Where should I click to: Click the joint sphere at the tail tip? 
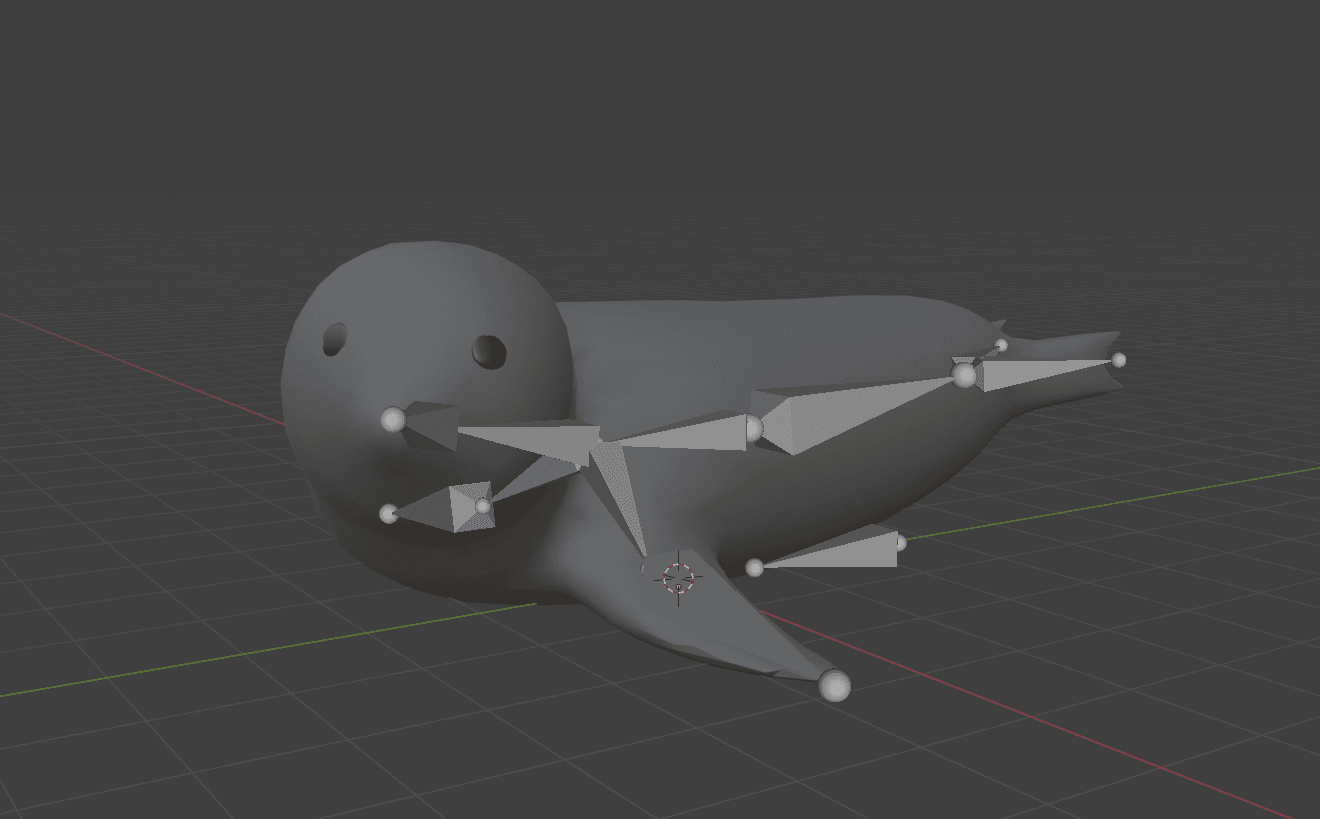click(1119, 360)
